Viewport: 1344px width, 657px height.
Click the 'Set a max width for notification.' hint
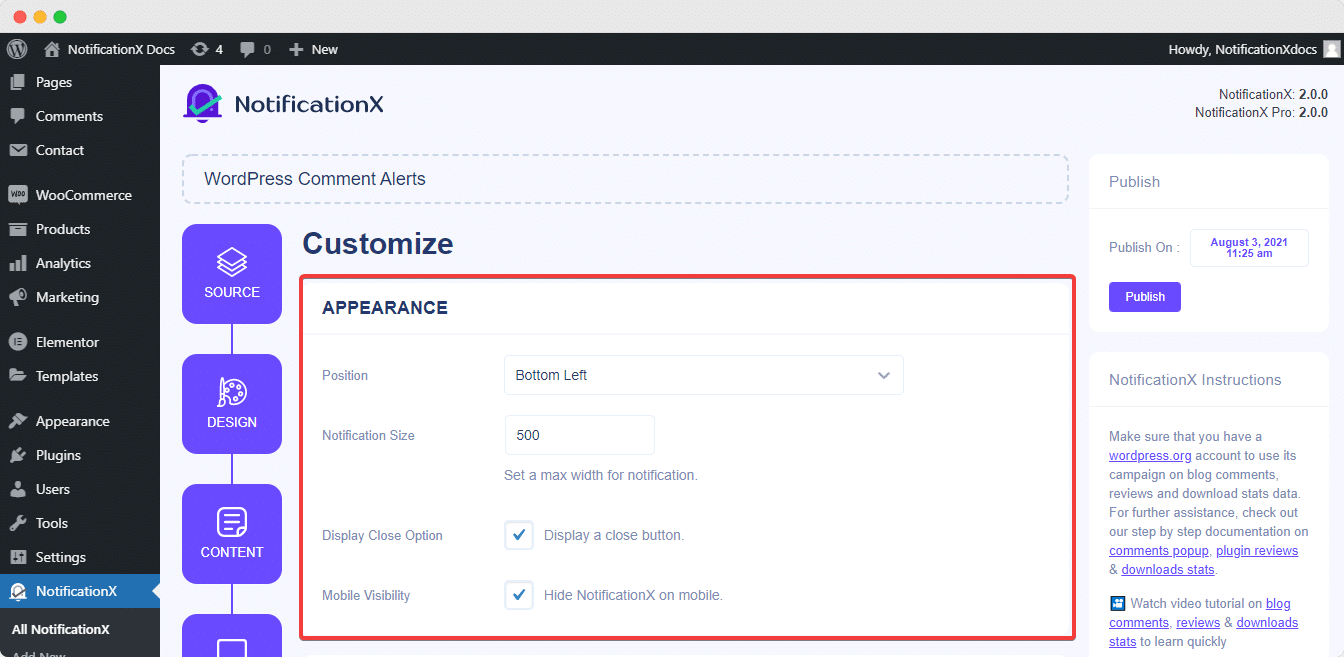(x=601, y=475)
